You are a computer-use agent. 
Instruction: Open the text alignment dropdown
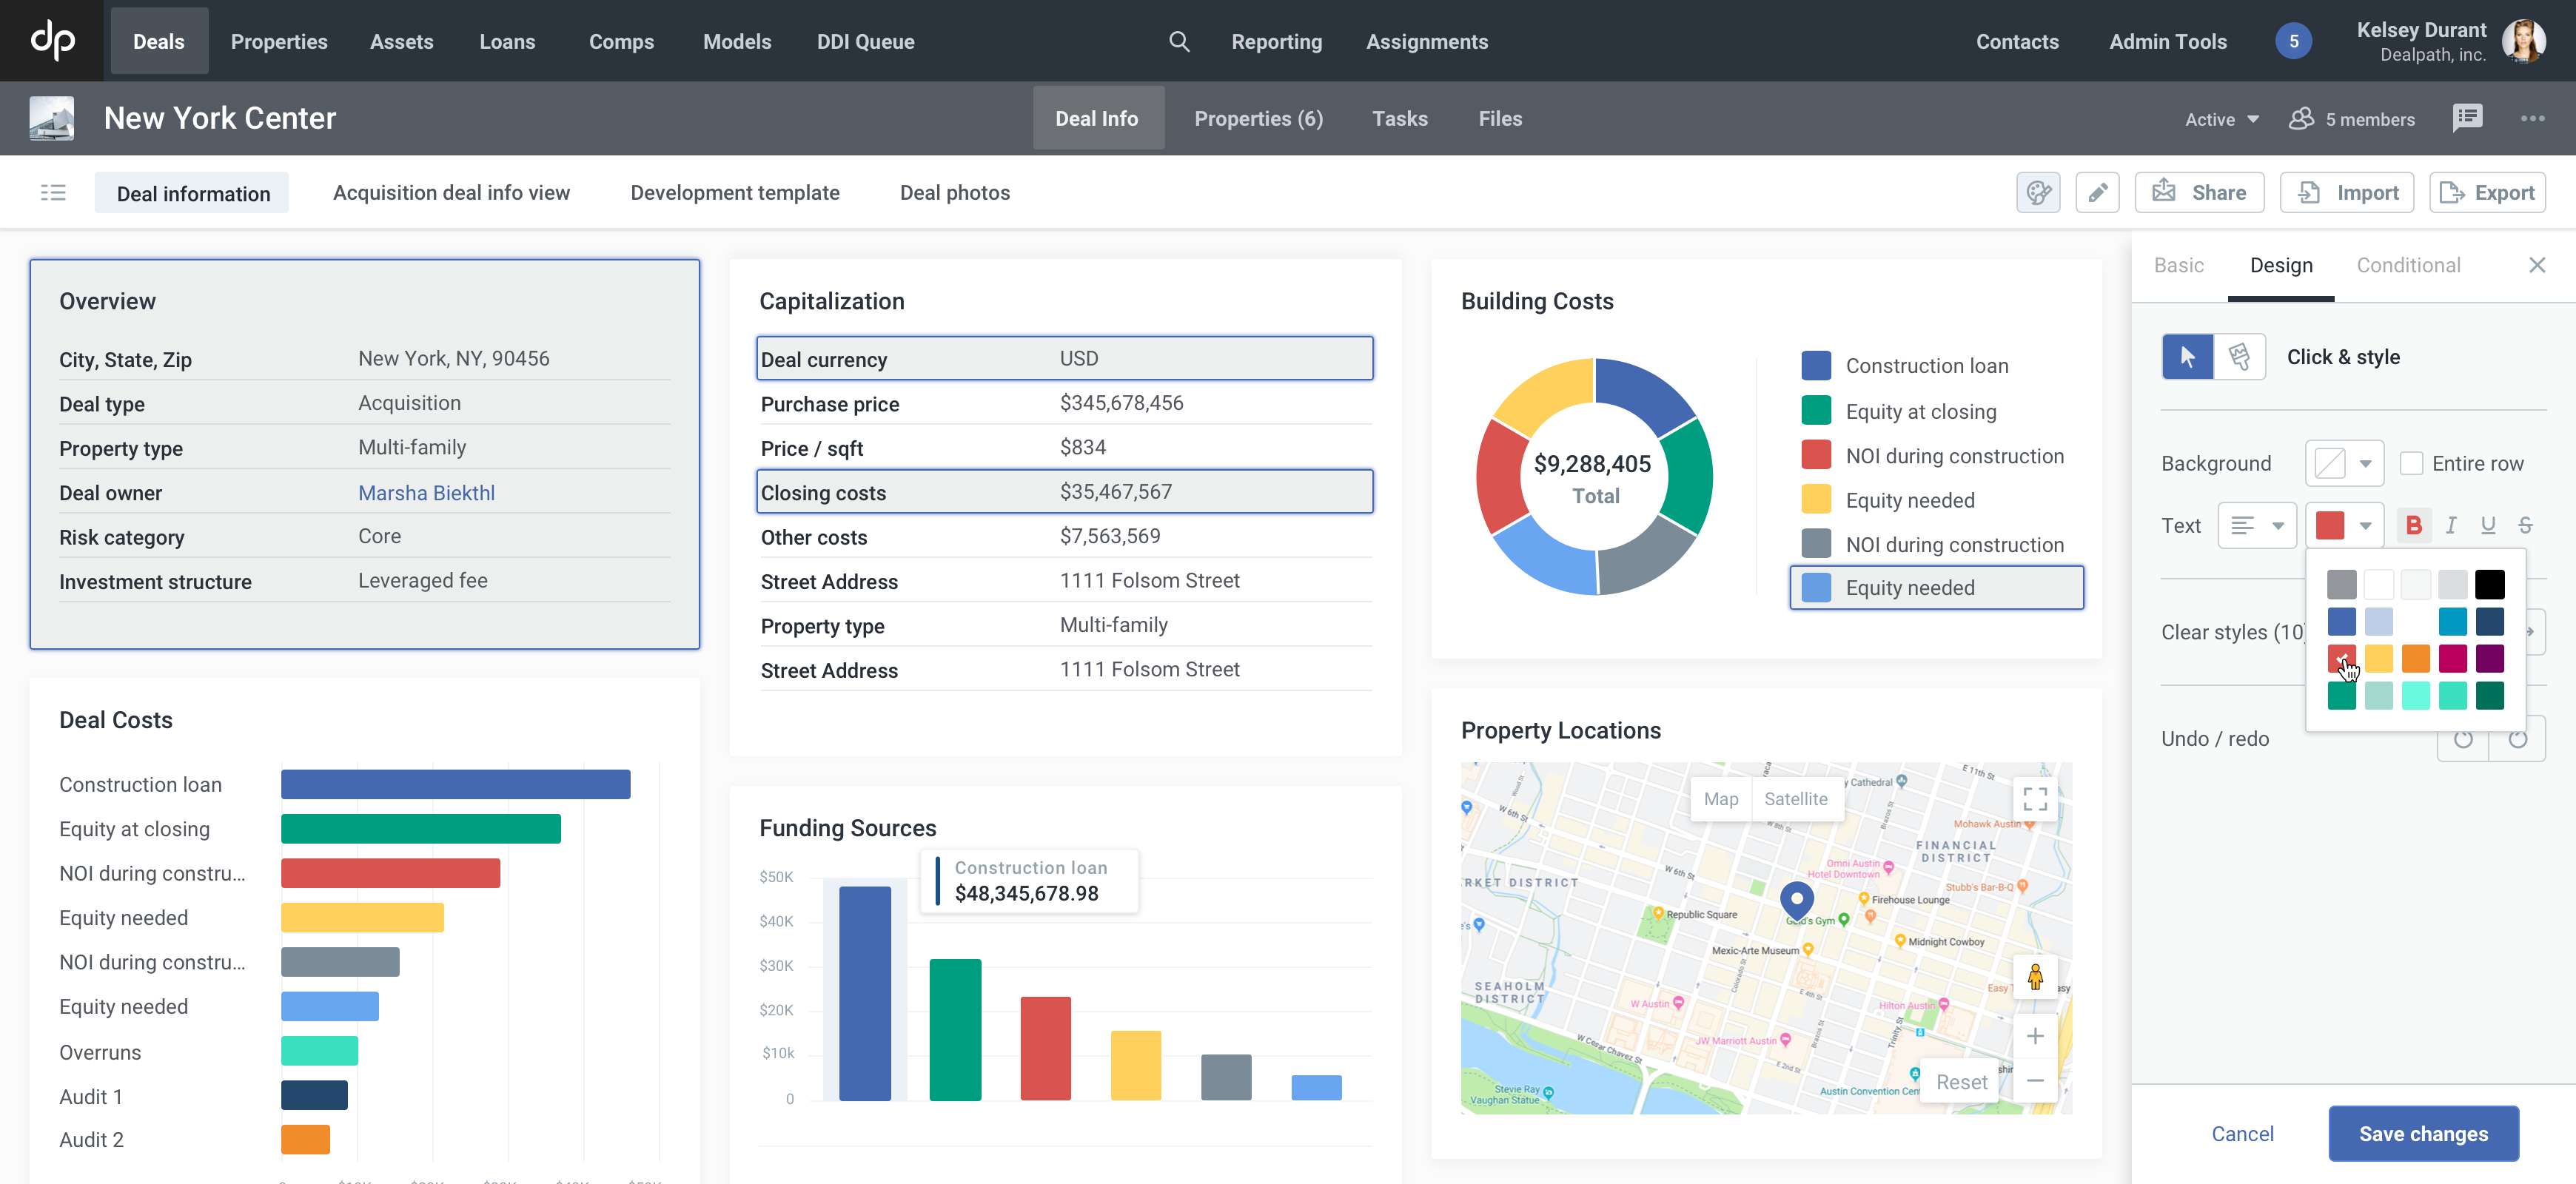coord(2257,525)
